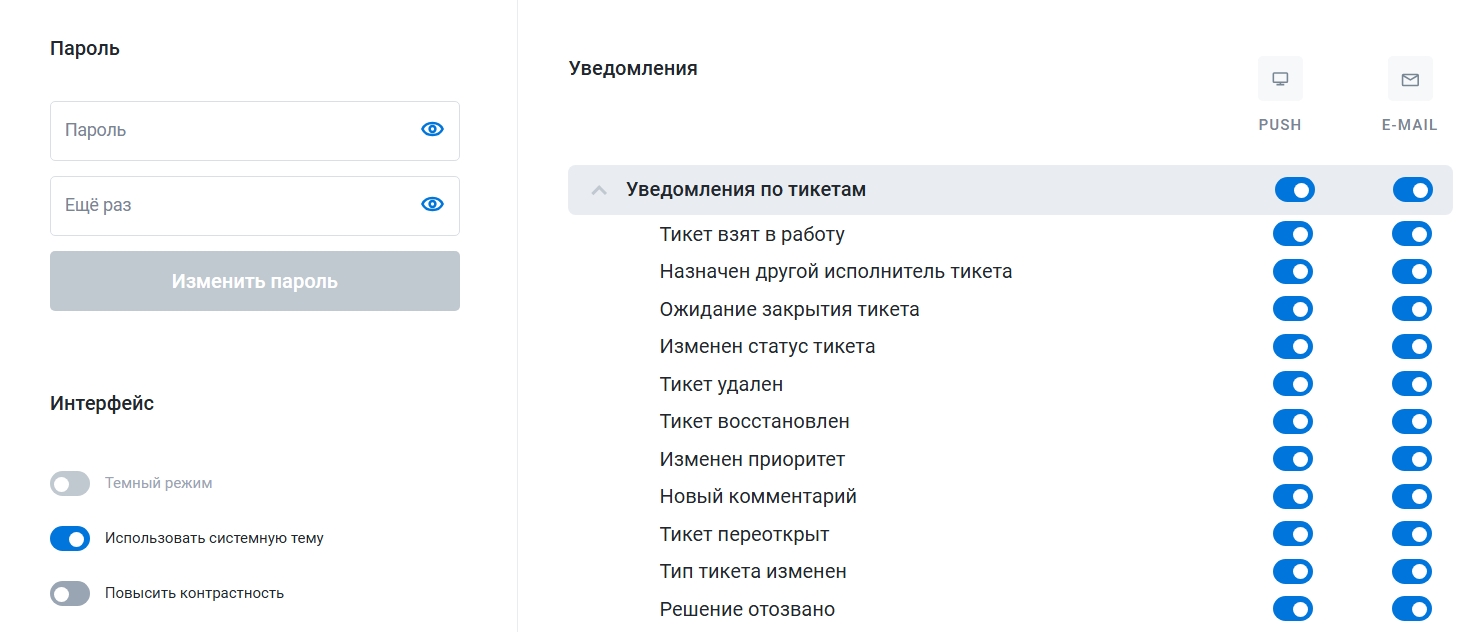
Task: Toggle Темный режим switch
Action: pos(70,484)
